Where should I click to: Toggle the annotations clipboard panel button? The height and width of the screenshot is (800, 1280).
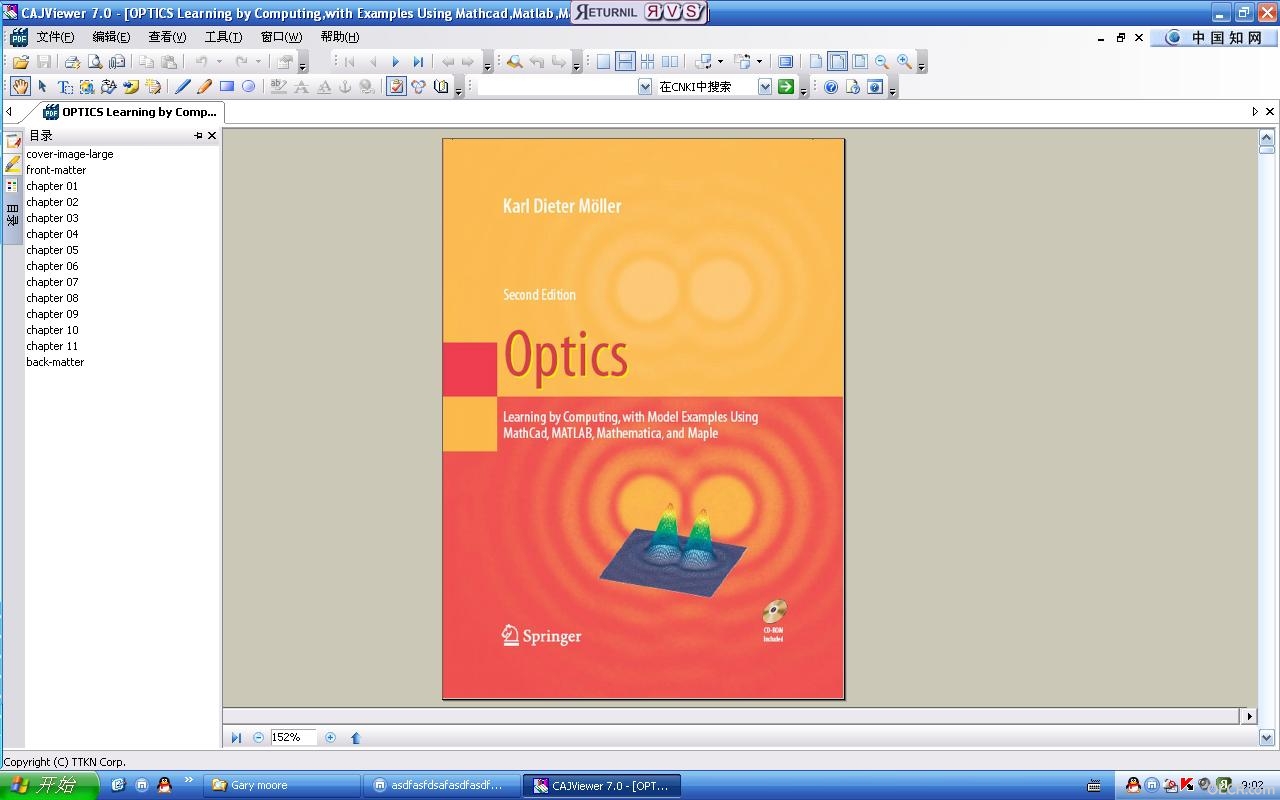397,87
